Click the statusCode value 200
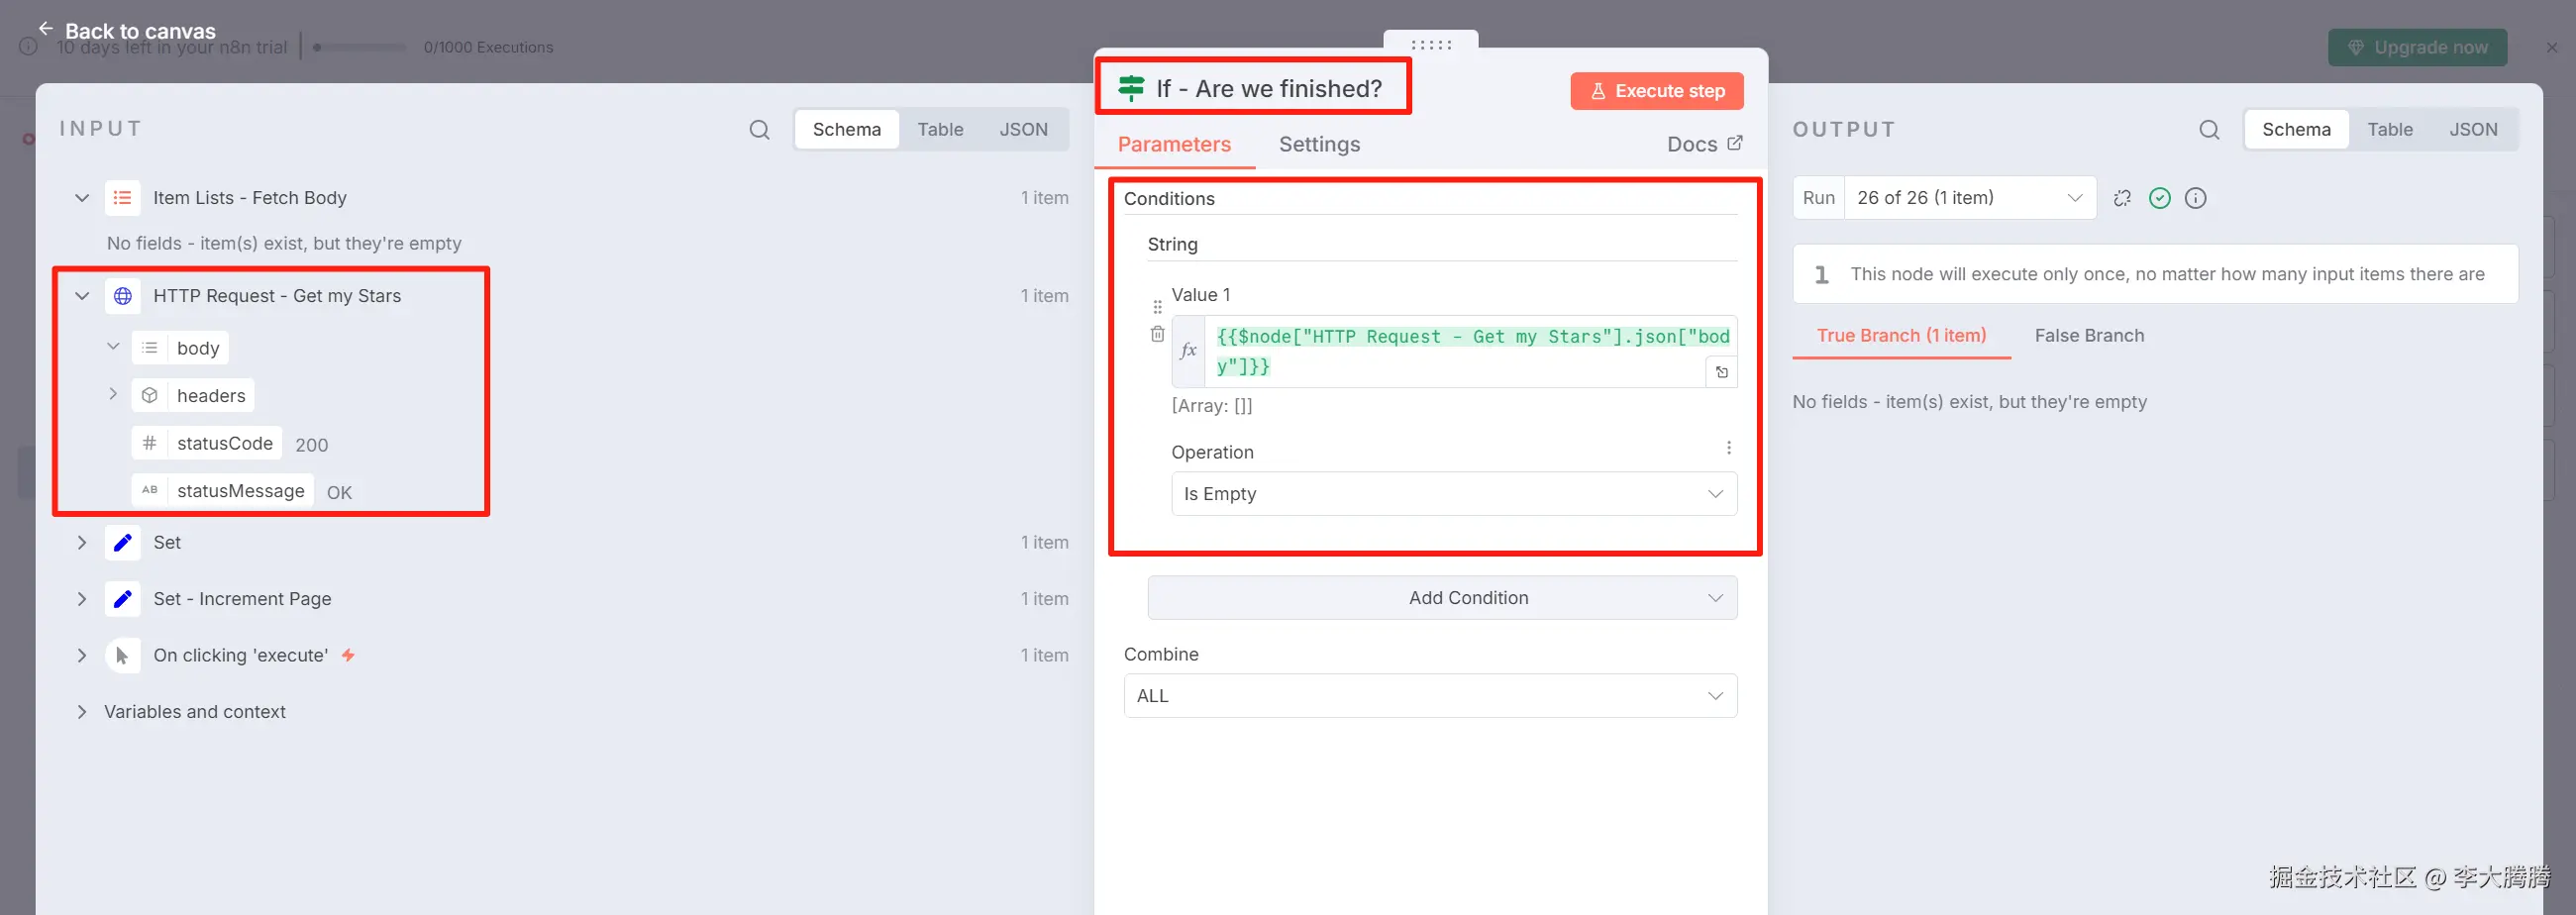This screenshot has height=915, width=2576. coord(311,445)
